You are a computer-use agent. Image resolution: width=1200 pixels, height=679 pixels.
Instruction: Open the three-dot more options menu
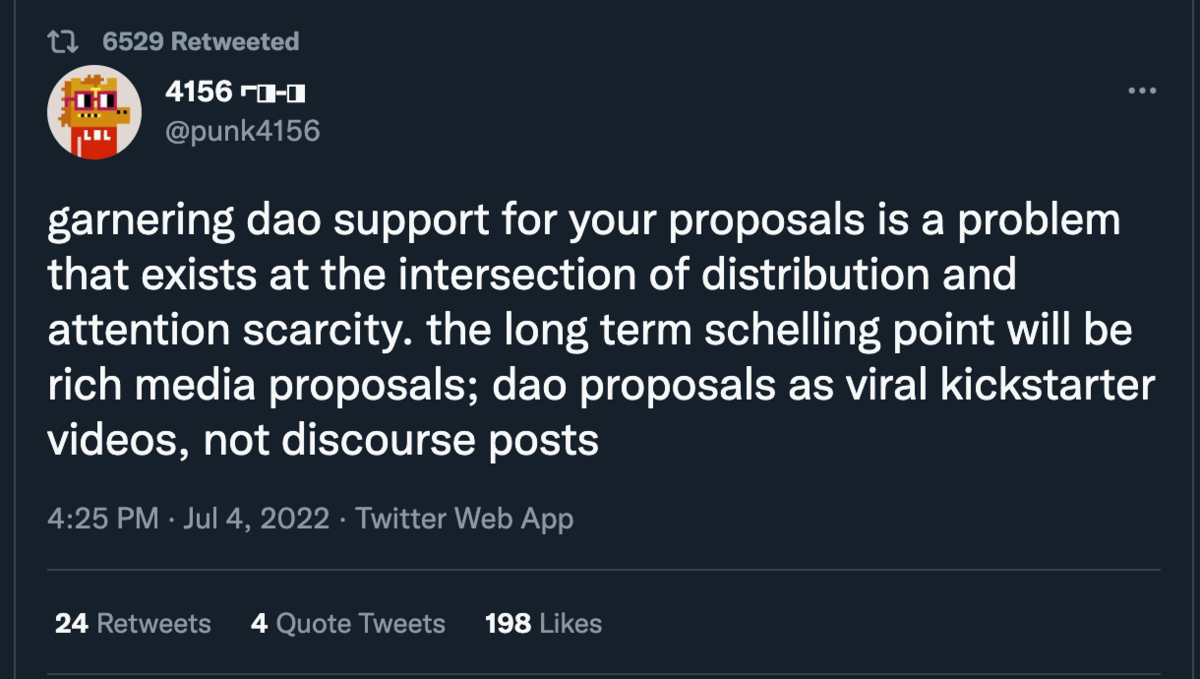point(1141,91)
